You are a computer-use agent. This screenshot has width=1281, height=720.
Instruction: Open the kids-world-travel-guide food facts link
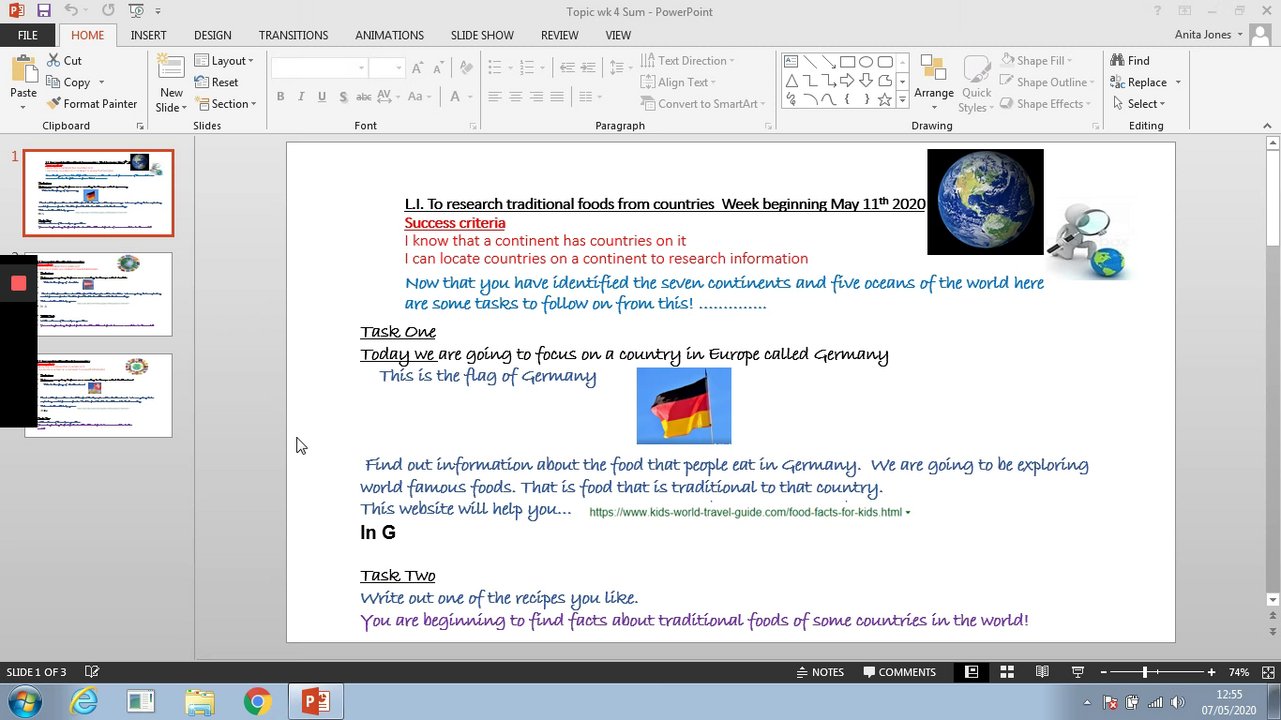click(x=745, y=512)
